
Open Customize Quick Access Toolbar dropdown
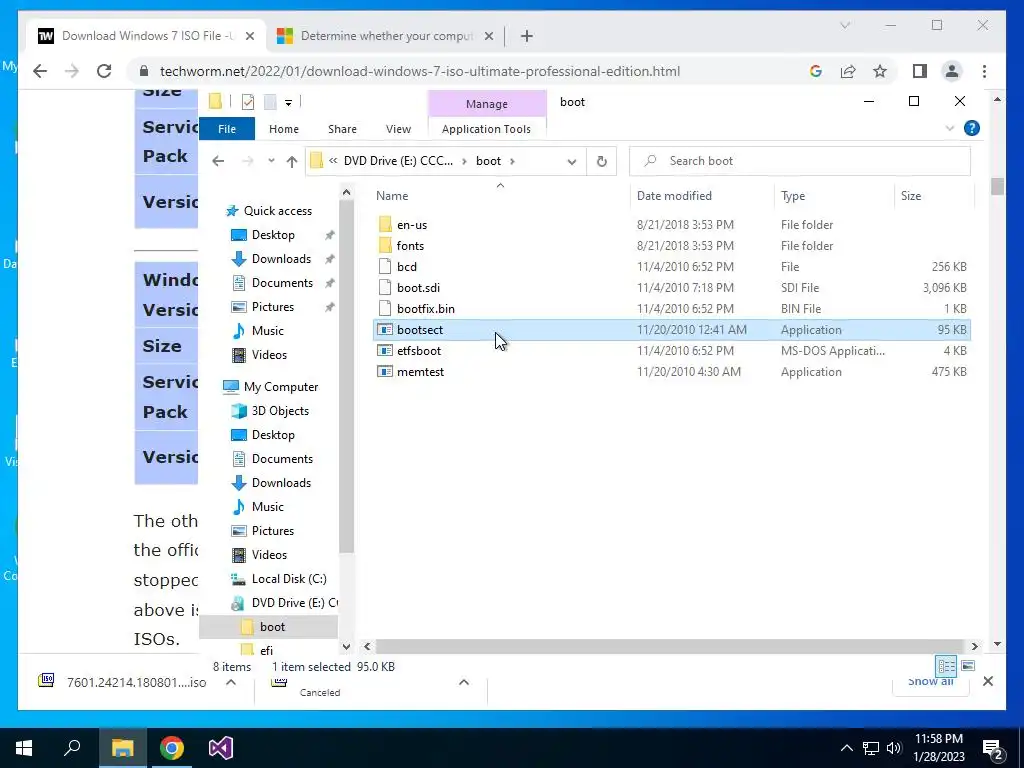point(288,103)
